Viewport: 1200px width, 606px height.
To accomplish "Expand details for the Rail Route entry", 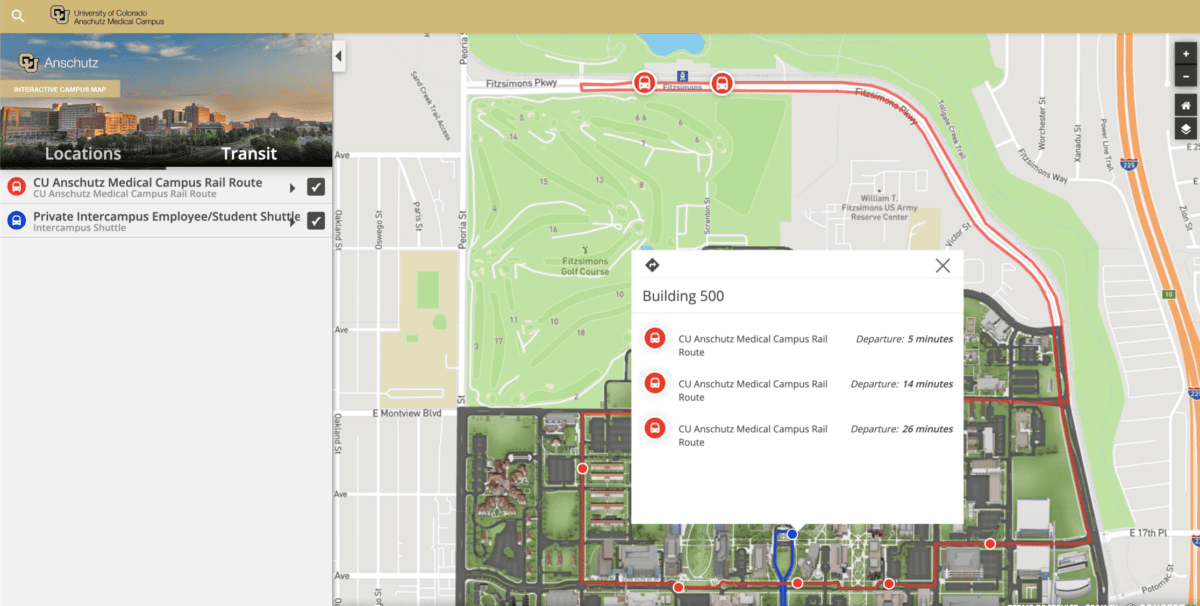I will 293,185.
